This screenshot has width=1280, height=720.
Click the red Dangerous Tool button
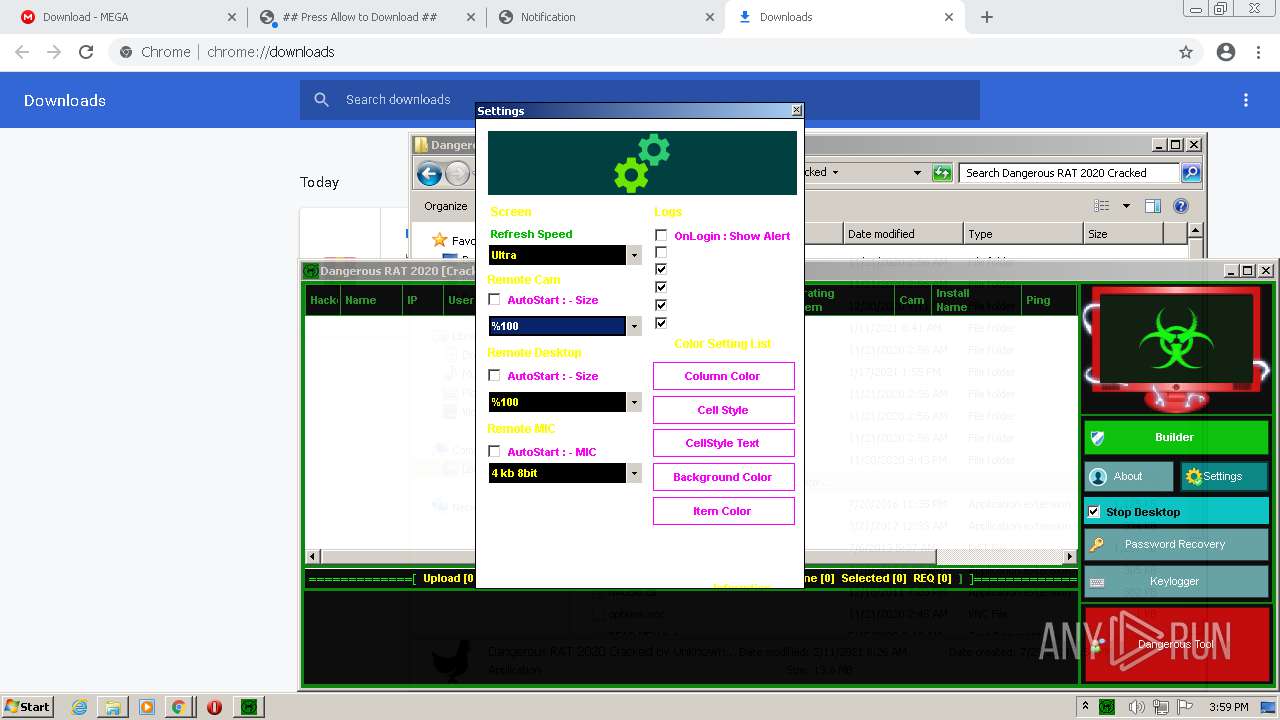pyautogui.click(x=1176, y=644)
